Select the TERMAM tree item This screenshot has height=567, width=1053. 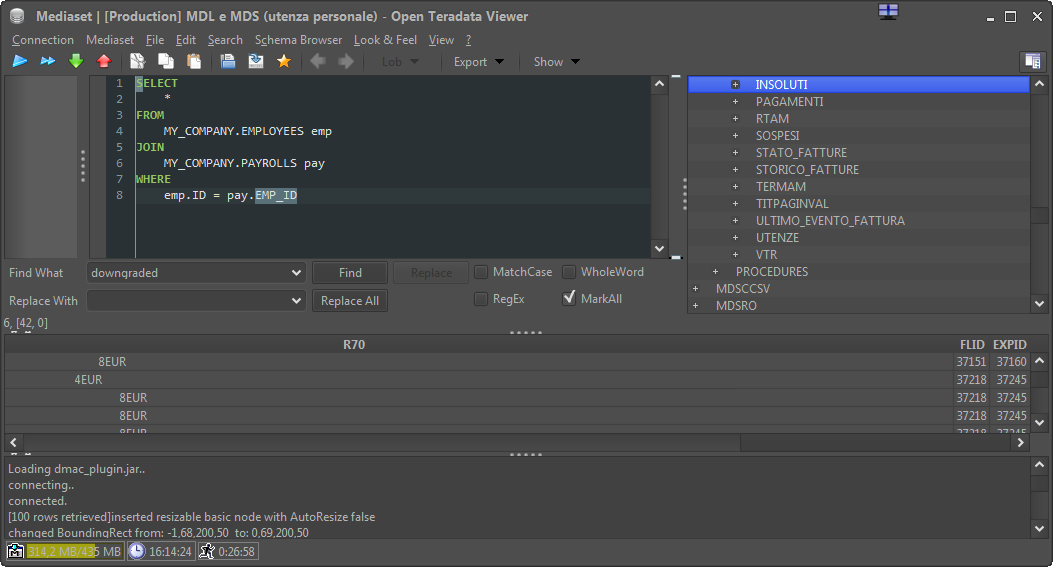pos(780,187)
